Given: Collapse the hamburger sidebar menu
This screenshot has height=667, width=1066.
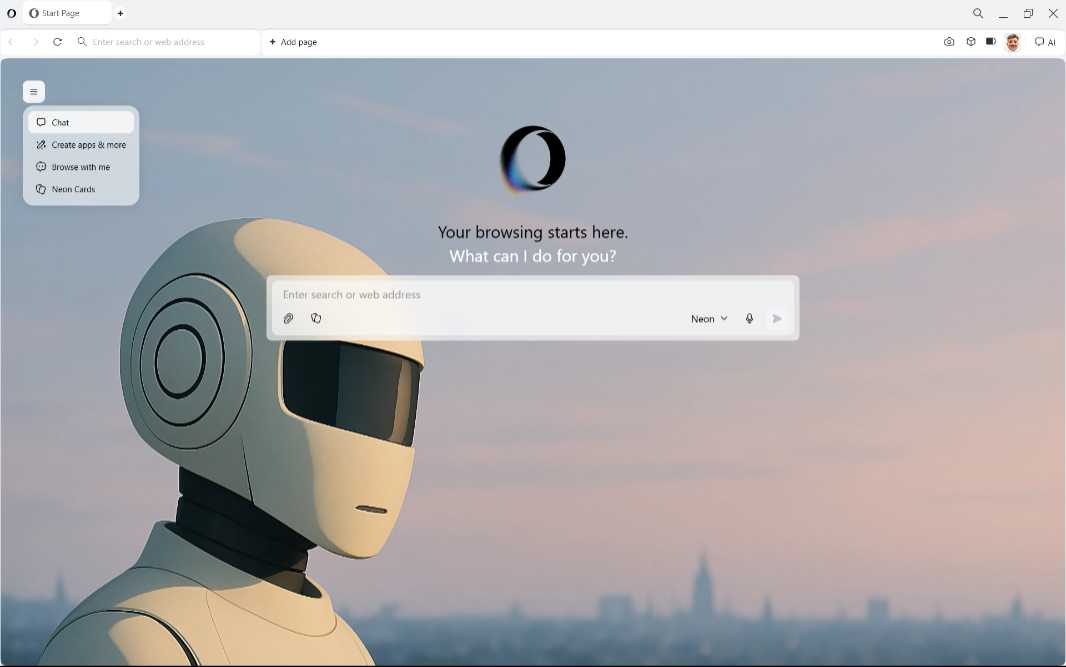Looking at the screenshot, I should click(33, 92).
